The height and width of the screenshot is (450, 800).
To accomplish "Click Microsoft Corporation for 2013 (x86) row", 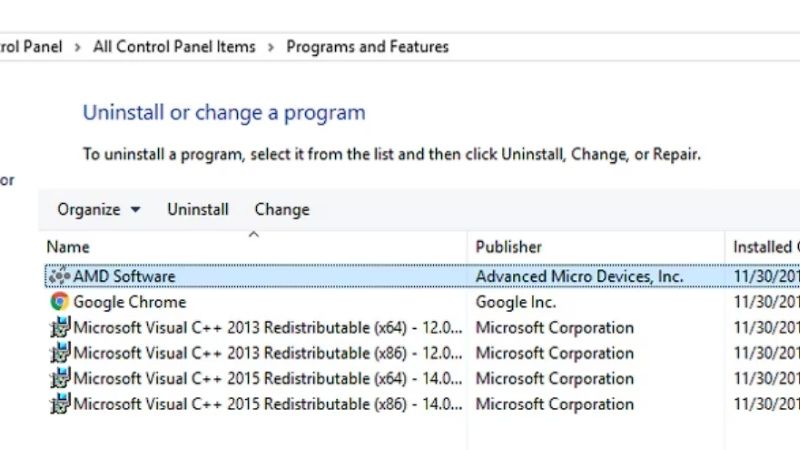I will coord(555,353).
